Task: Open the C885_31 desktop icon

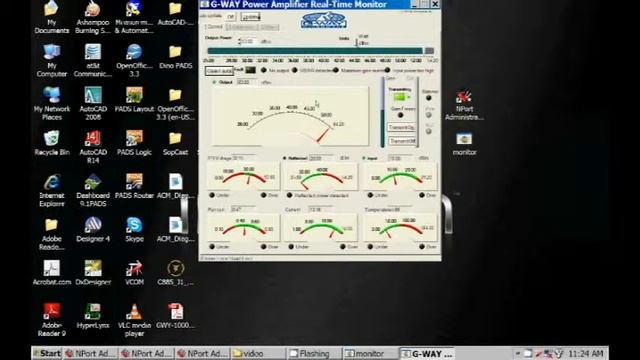Action: coord(176,273)
